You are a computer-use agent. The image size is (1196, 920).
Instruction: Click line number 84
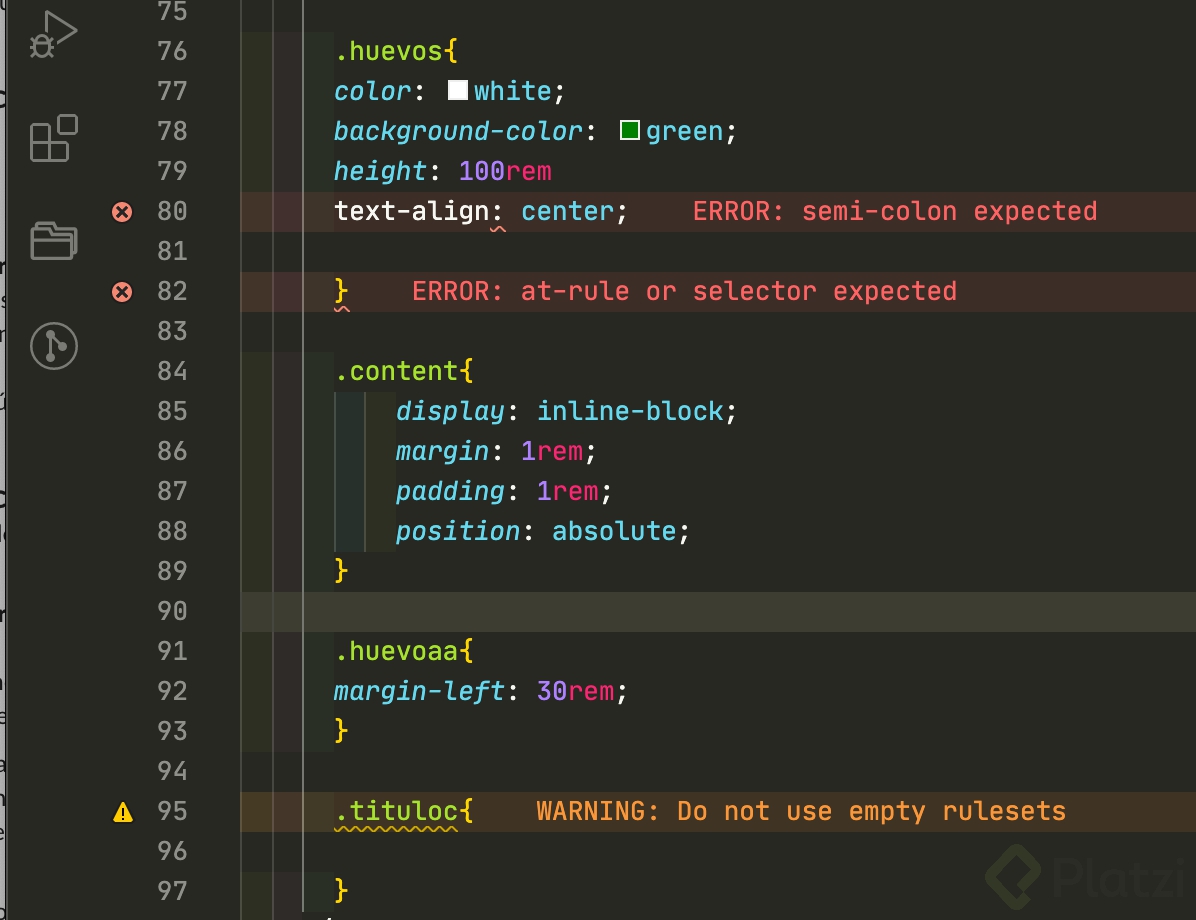[172, 371]
